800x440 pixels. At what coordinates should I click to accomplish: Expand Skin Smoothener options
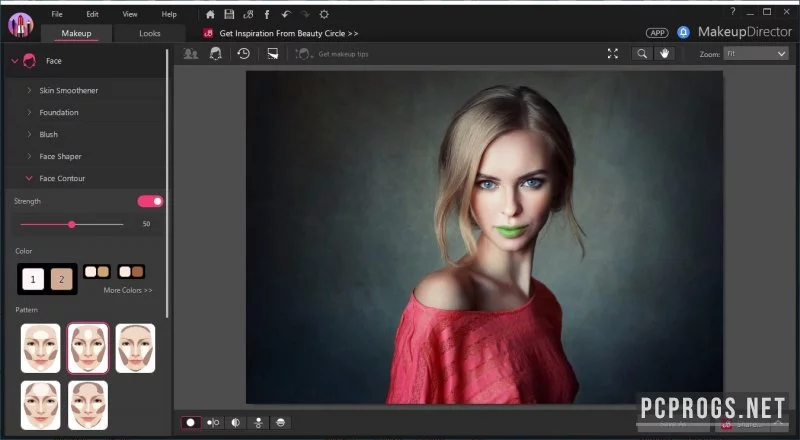tap(29, 90)
